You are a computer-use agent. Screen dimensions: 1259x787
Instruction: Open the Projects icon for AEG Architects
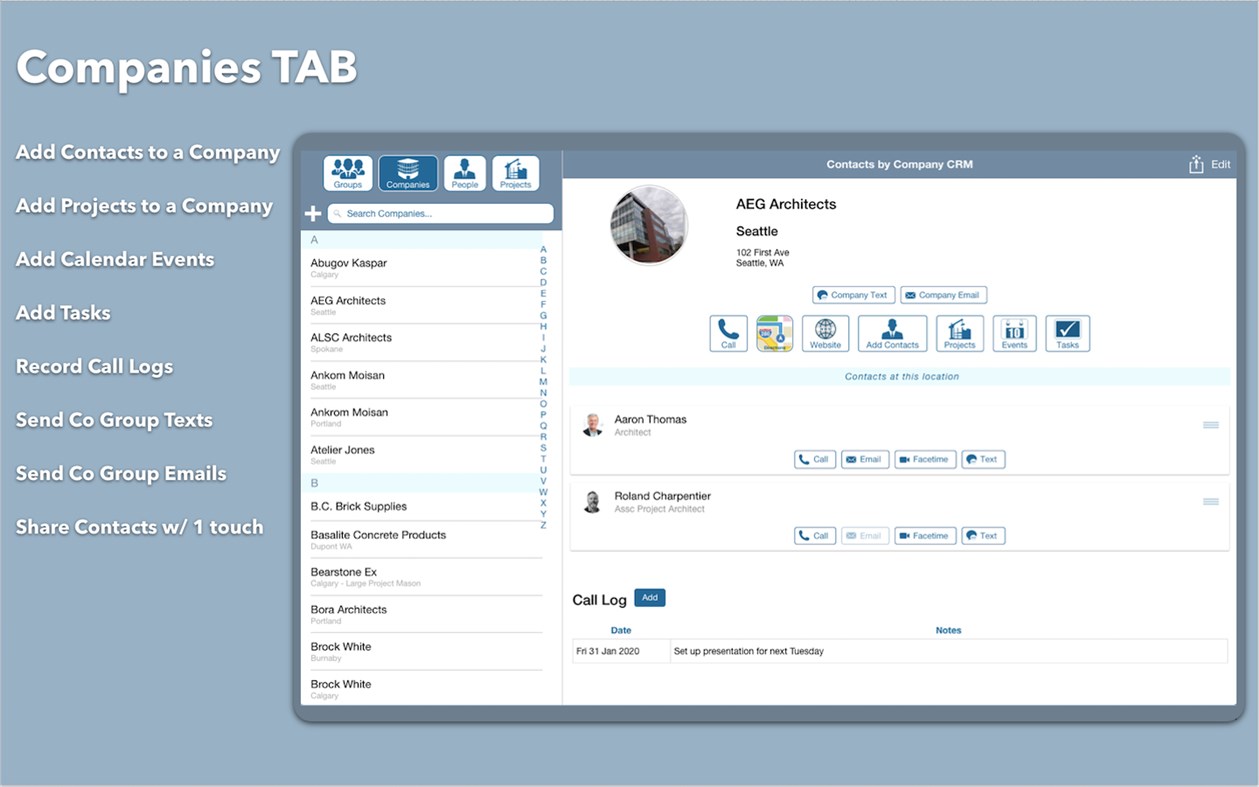[959, 333]
